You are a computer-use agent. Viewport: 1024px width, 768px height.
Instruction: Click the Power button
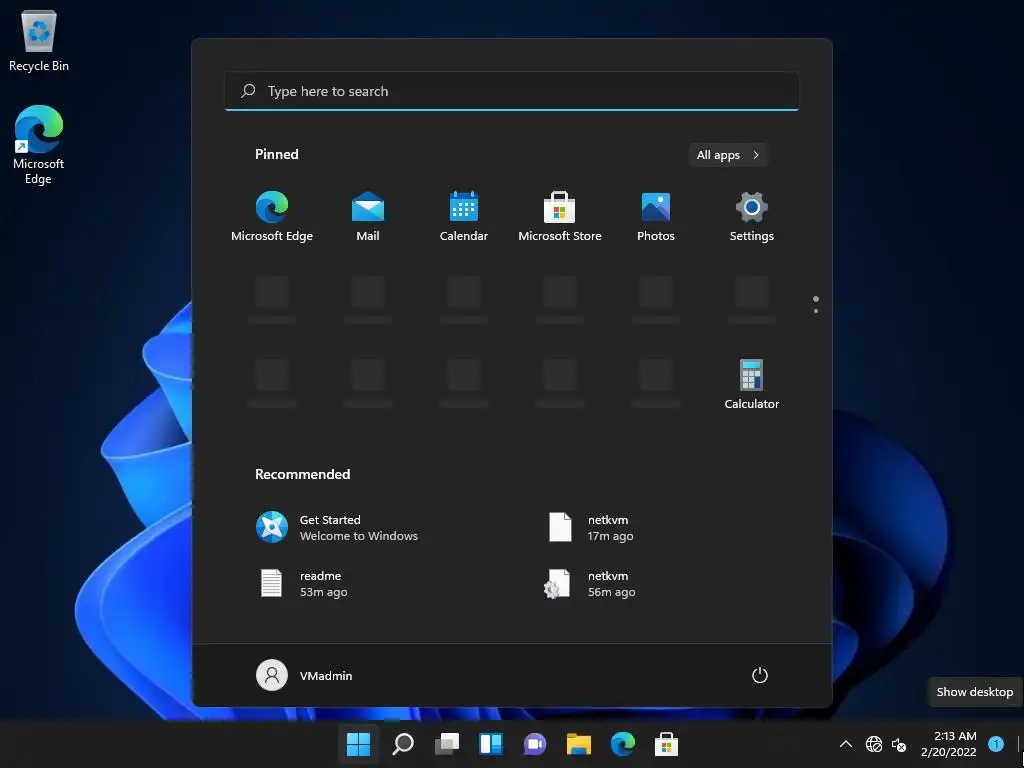[760, 675]
